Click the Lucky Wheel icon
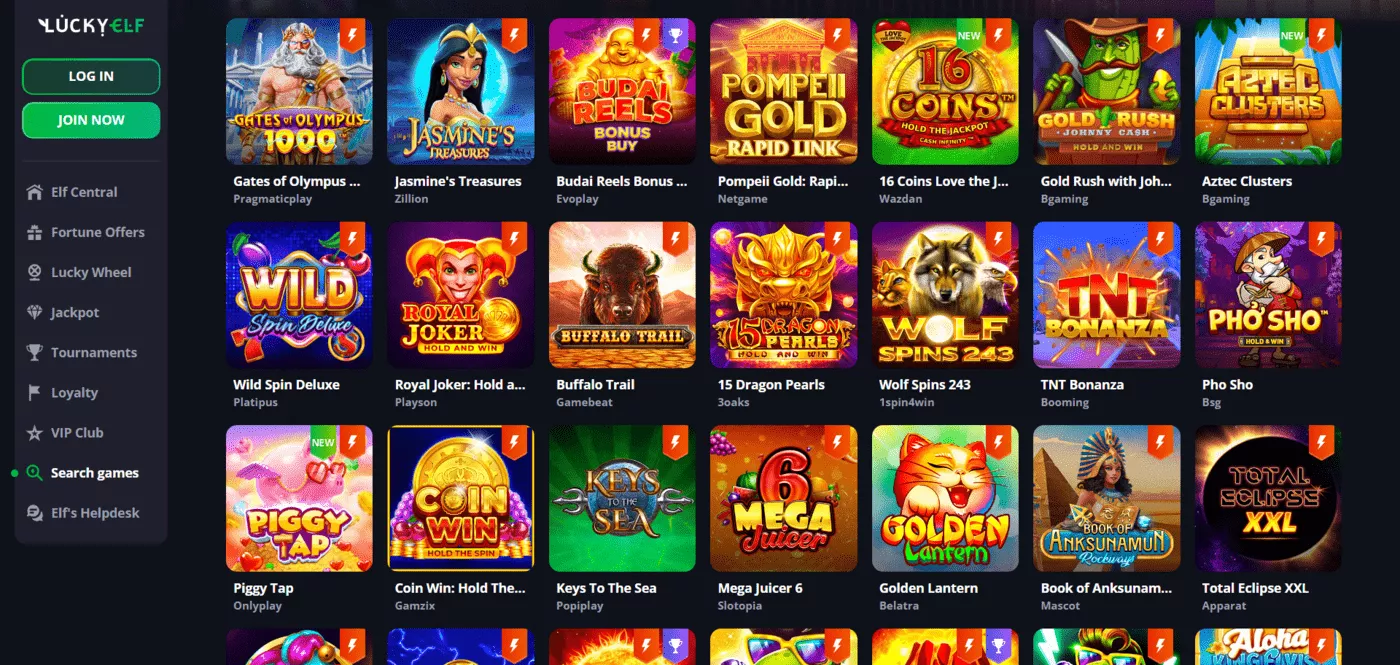 pyautogui.click(x=34, y=272)
